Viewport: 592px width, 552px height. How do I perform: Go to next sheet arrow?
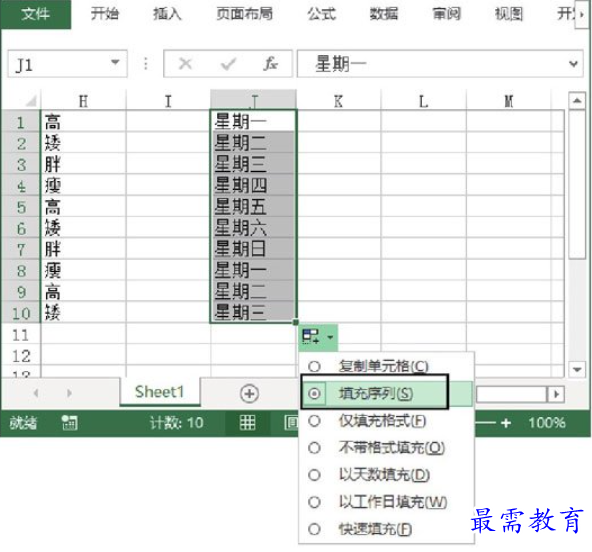tap(69, 393)
